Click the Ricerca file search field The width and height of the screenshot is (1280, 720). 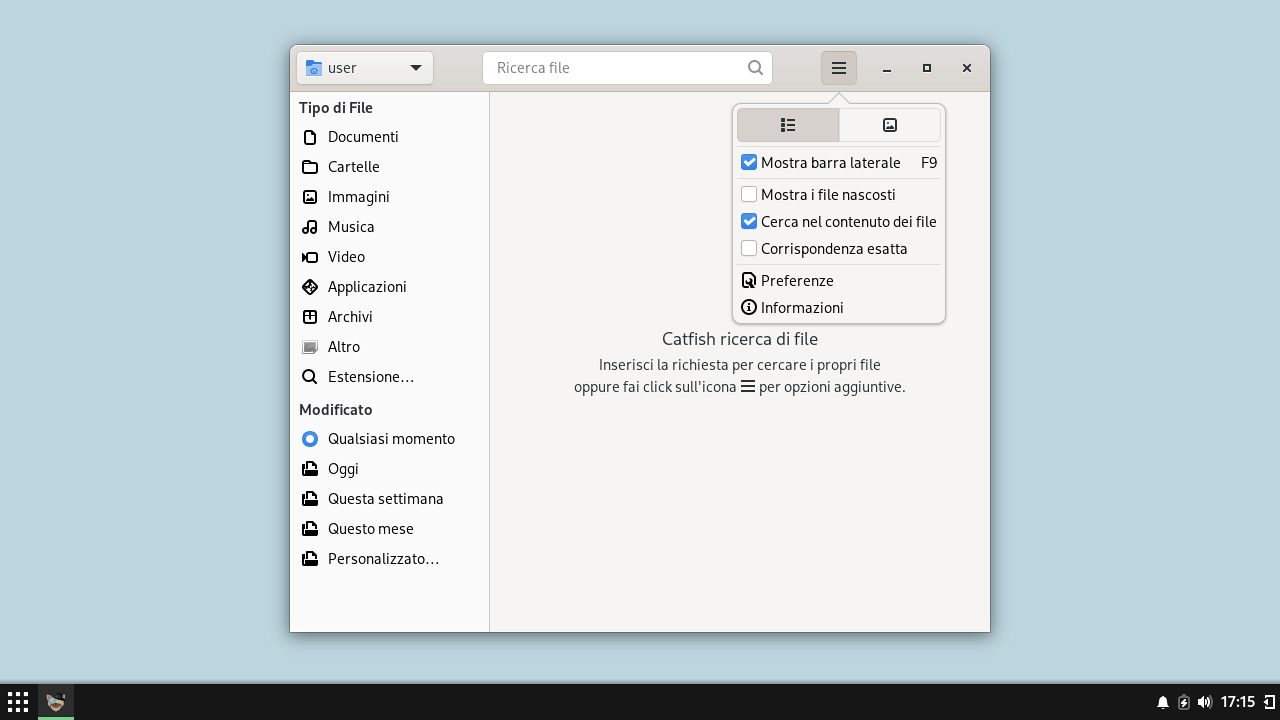coord(615,68)
